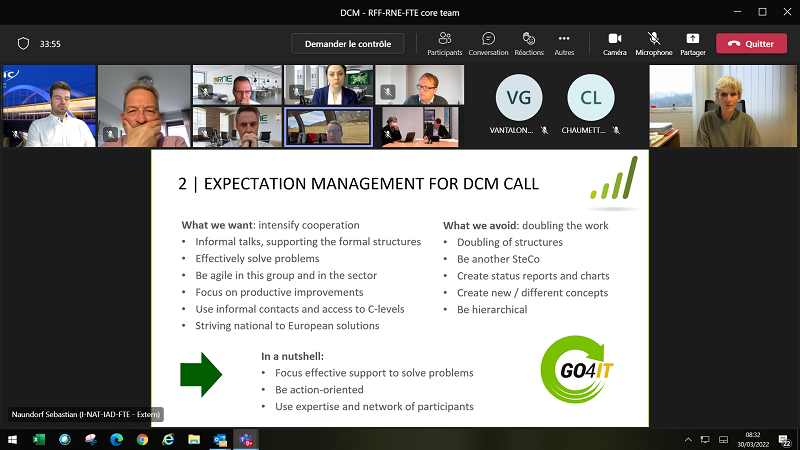Viewport: 800px width, 450px height.
Task: Click the shield security icon beside the timer
Action: coord(24,44)
